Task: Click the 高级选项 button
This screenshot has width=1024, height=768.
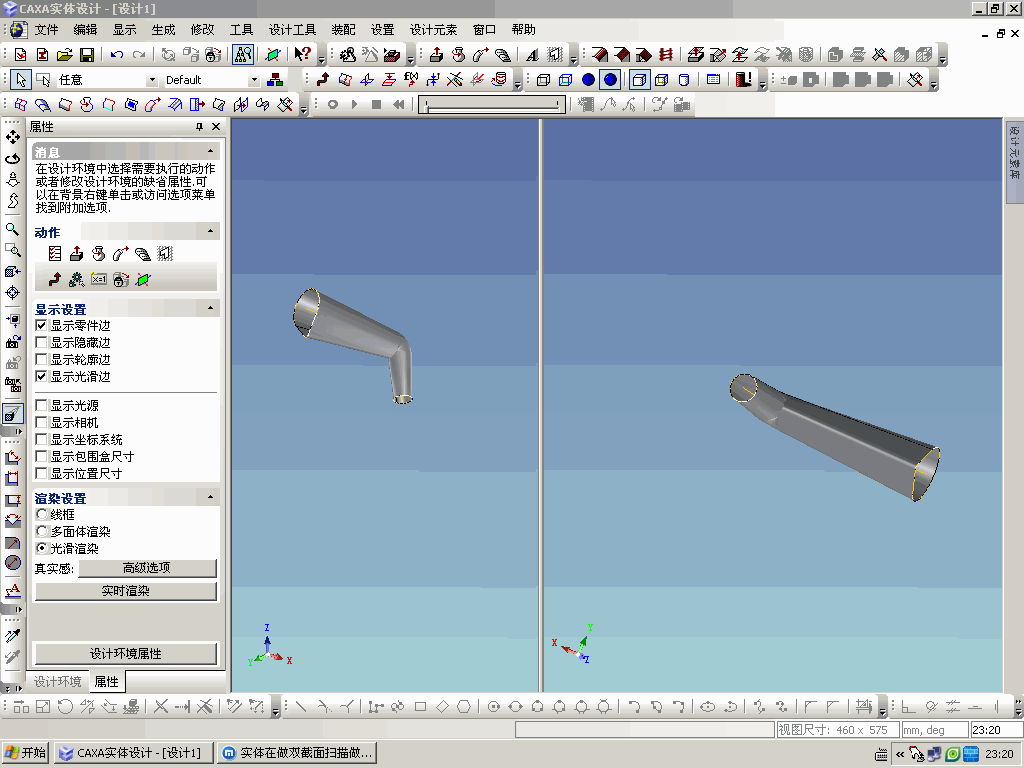Action: point(147,568)
